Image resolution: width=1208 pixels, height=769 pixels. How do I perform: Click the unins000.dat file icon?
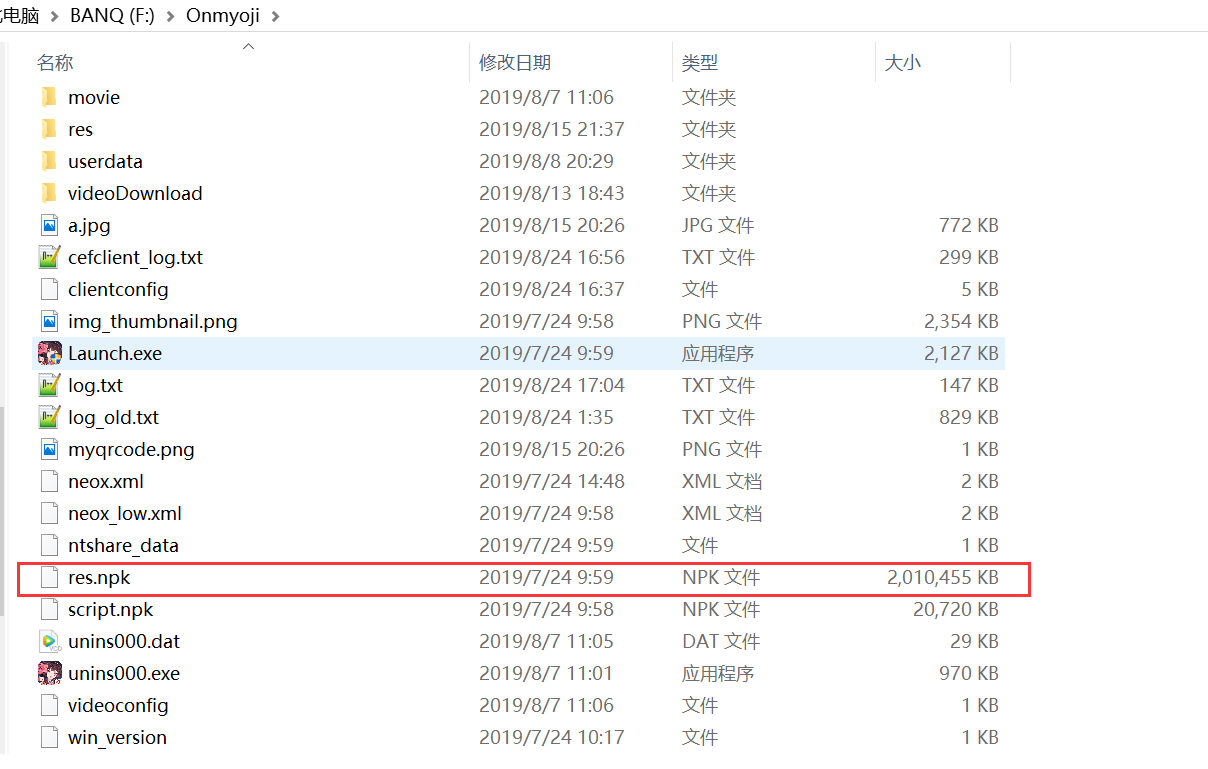tap(49, 641)
